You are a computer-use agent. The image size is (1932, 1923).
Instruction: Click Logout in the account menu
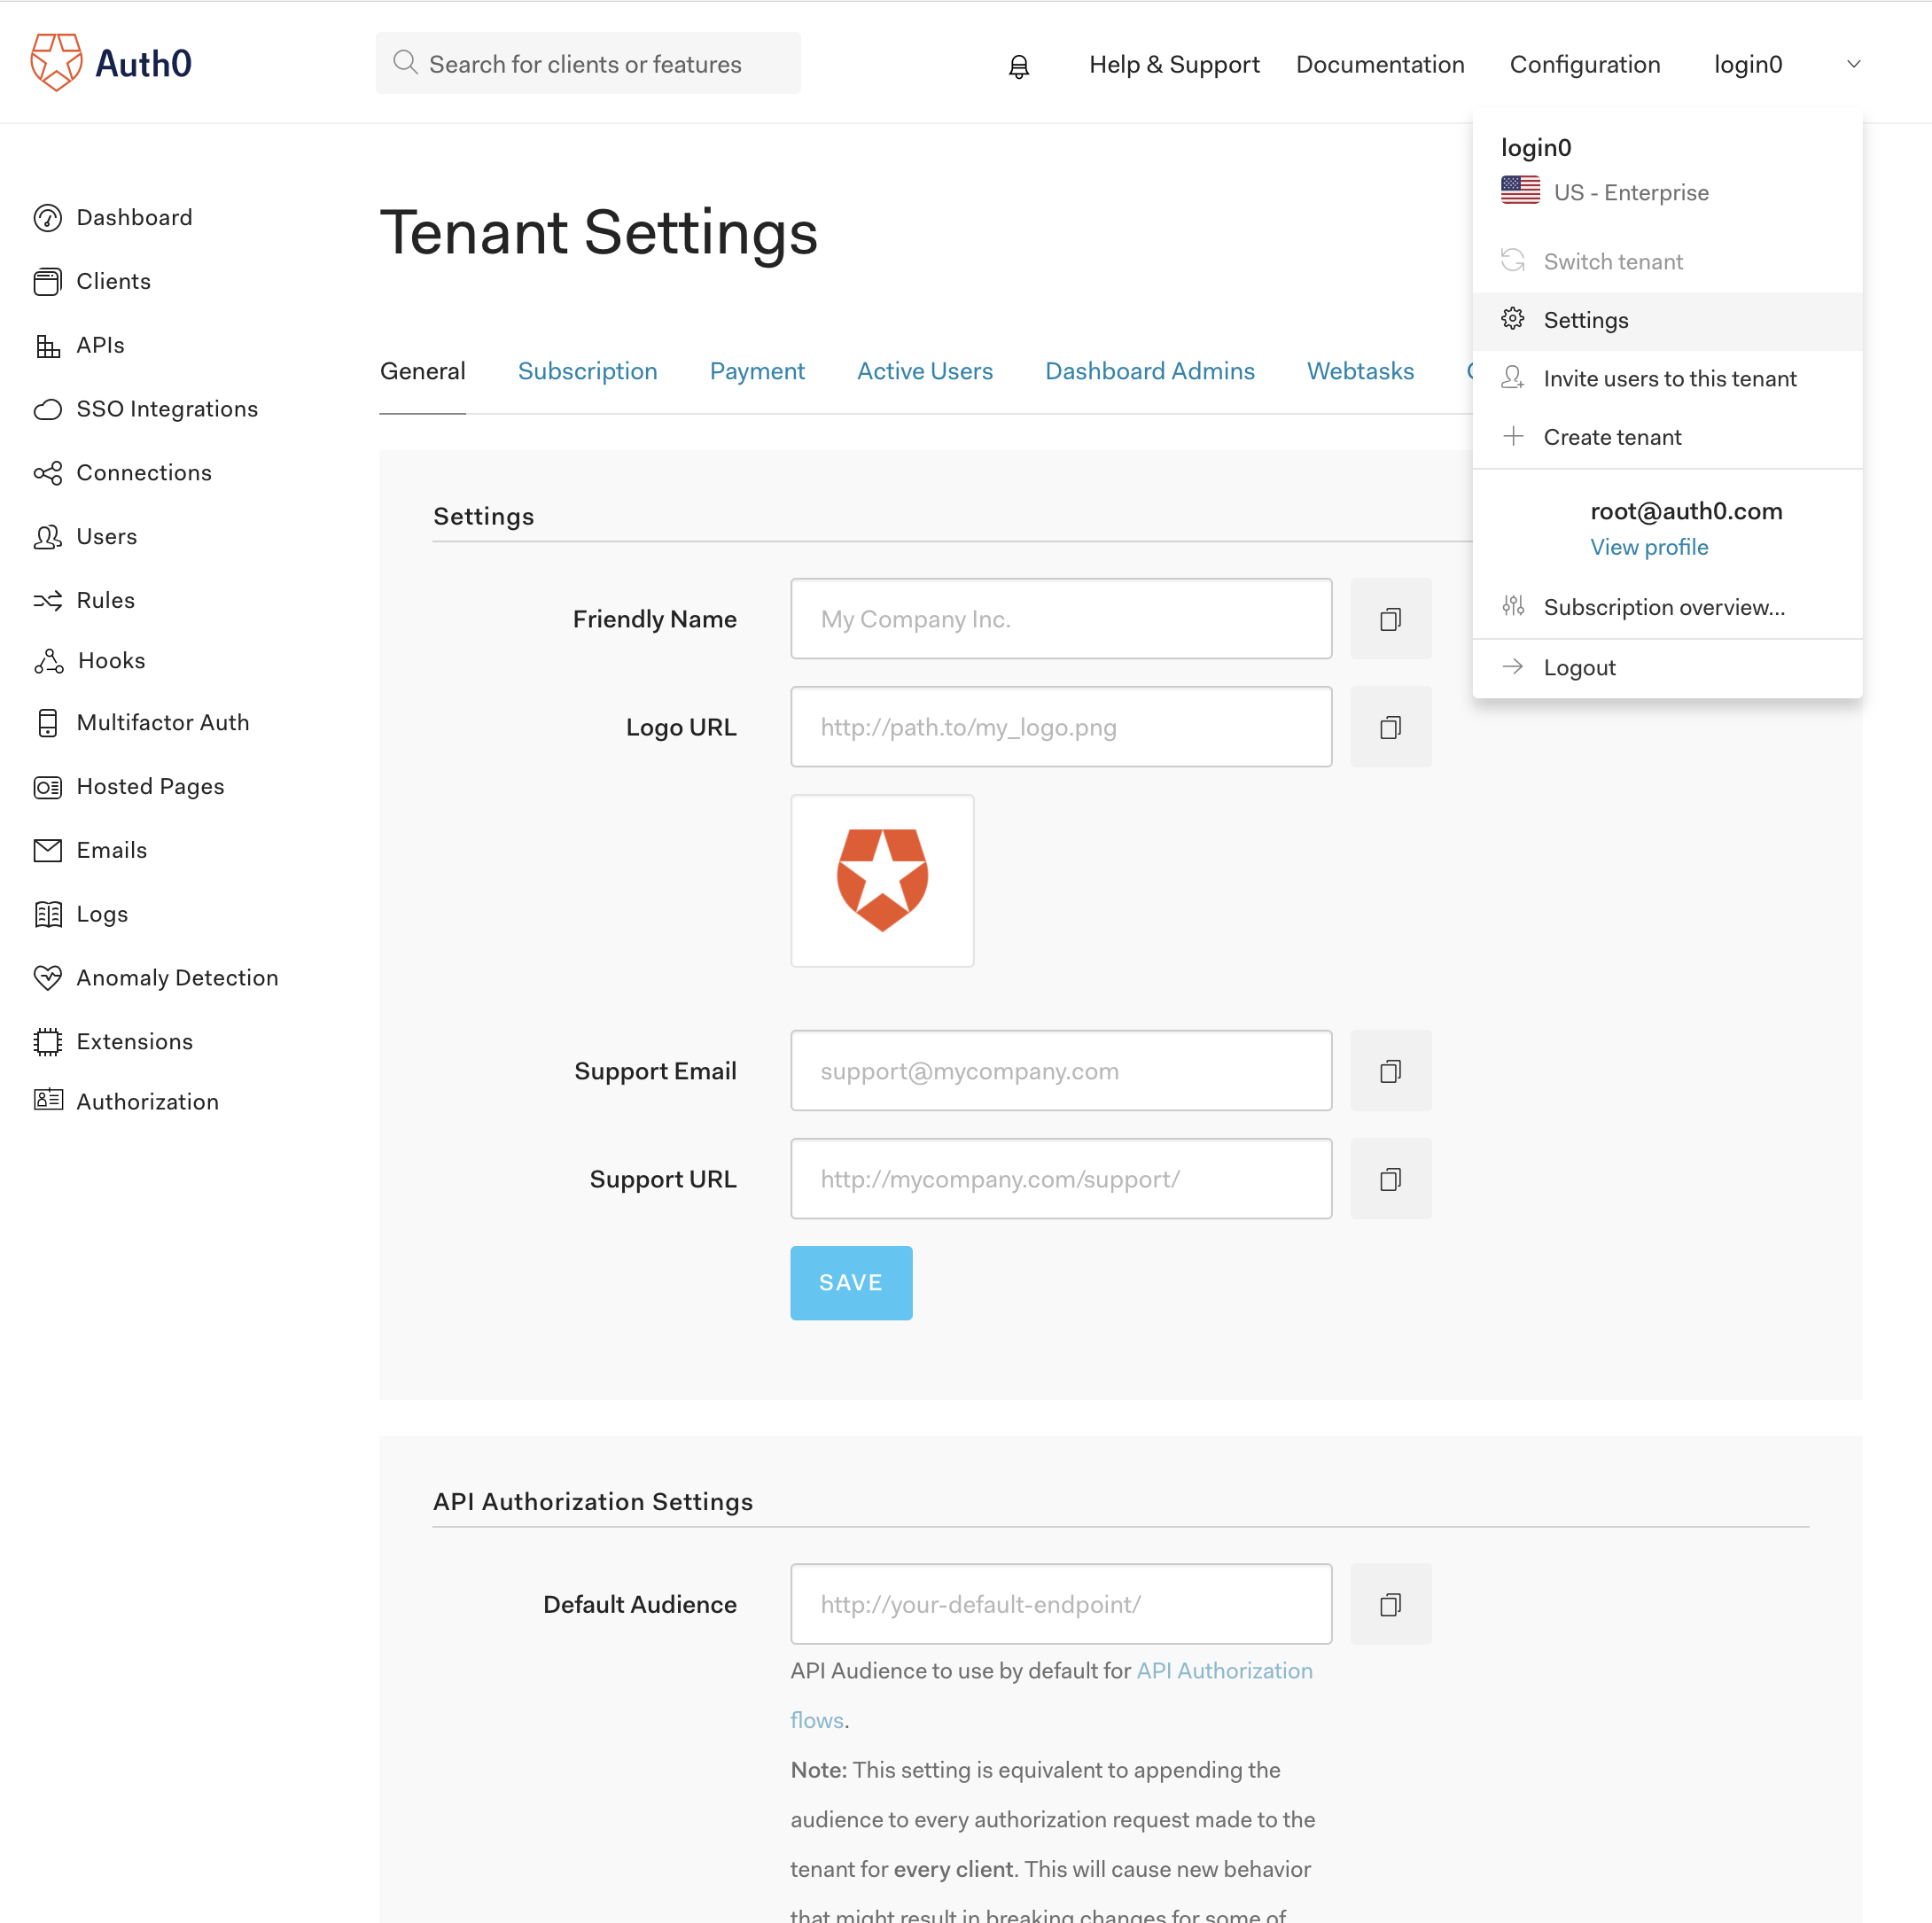[1579, 667]
